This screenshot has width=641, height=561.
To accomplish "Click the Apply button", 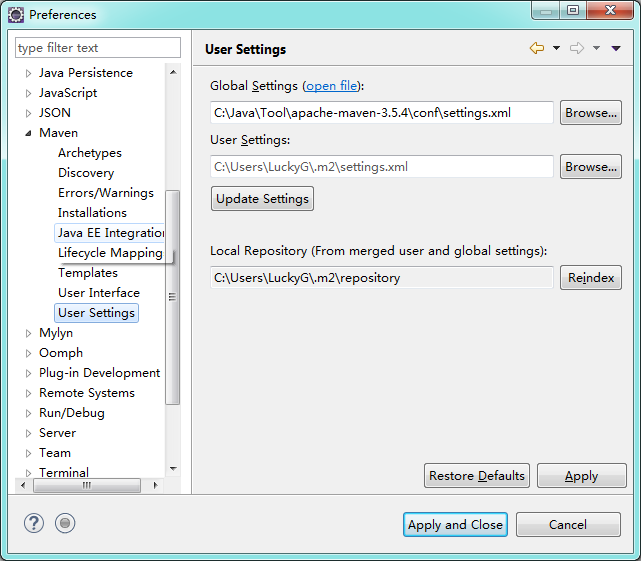I will point(581,476).
